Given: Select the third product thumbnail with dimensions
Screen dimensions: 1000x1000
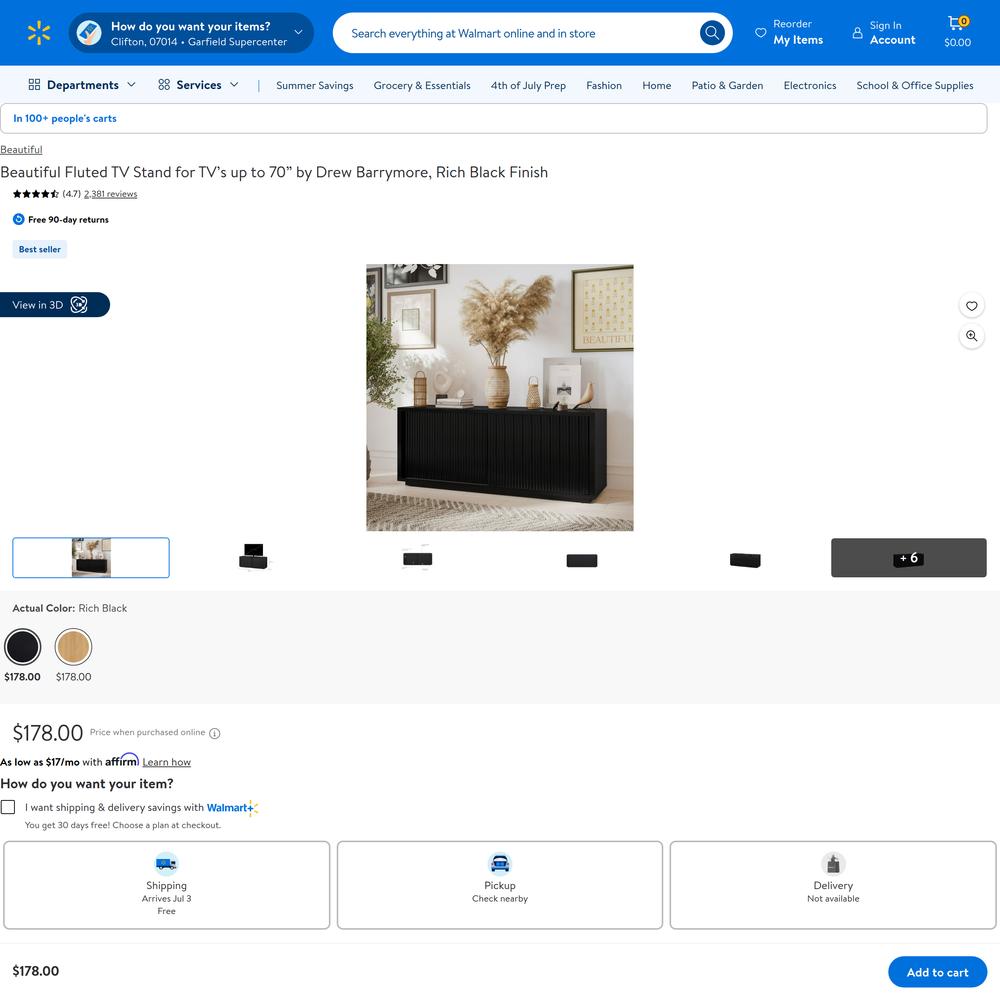Looking at the screenshot, I should [418, 558].
